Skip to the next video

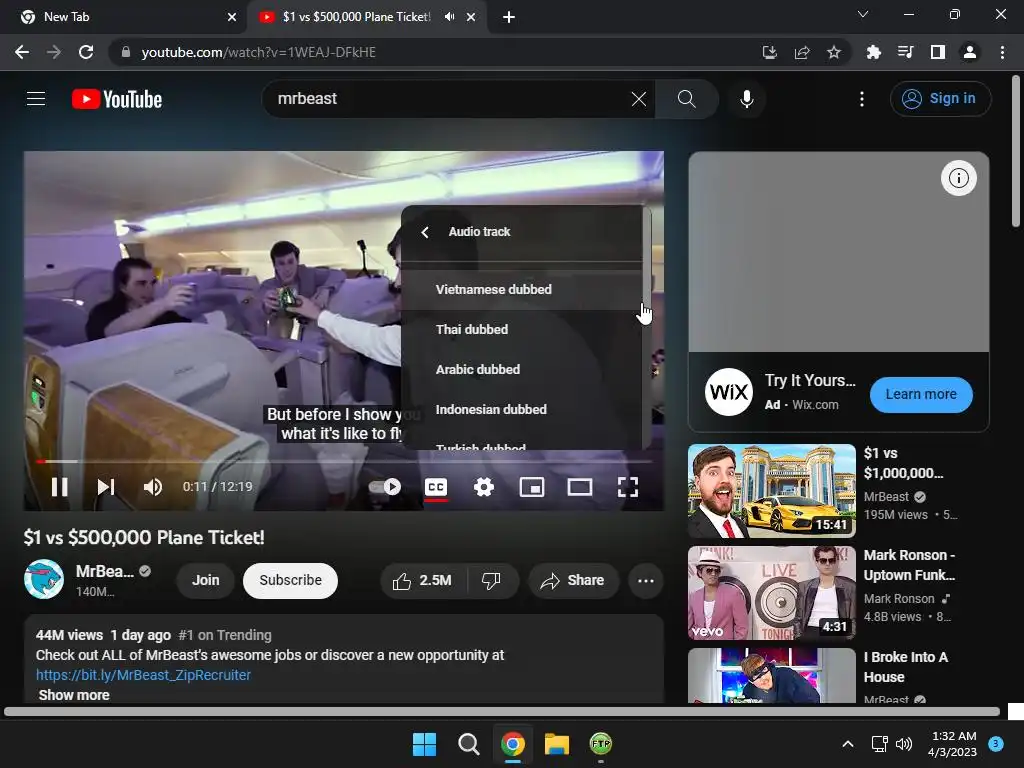106,487
